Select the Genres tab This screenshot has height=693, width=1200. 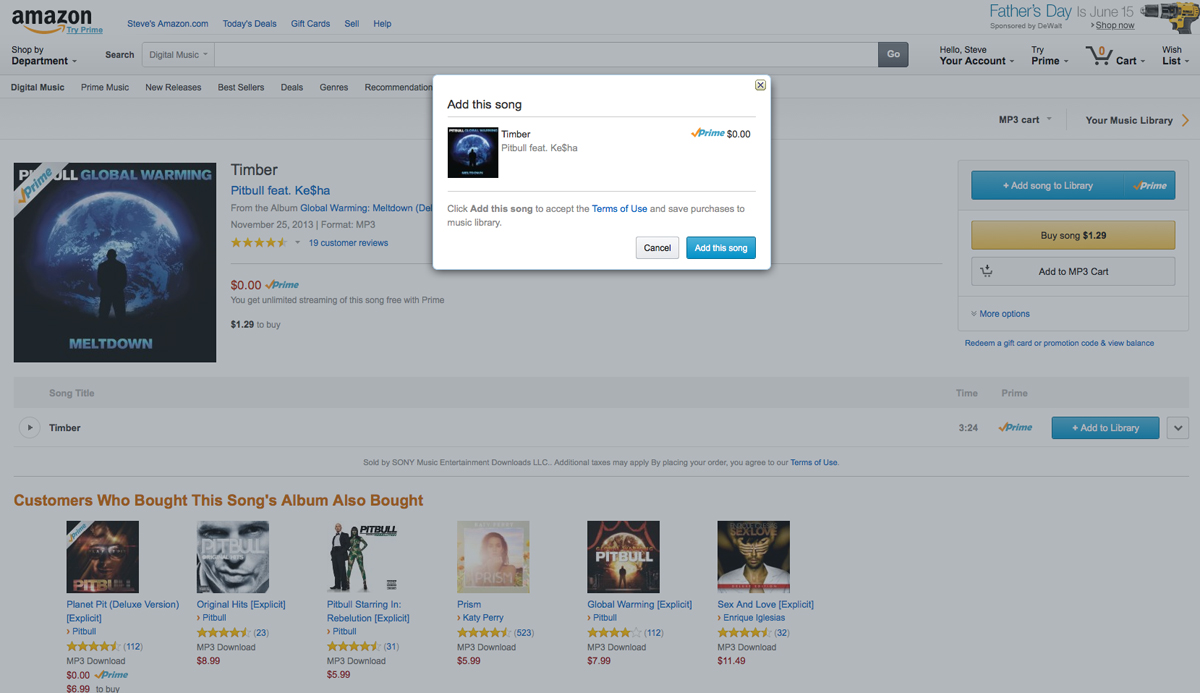334,88
